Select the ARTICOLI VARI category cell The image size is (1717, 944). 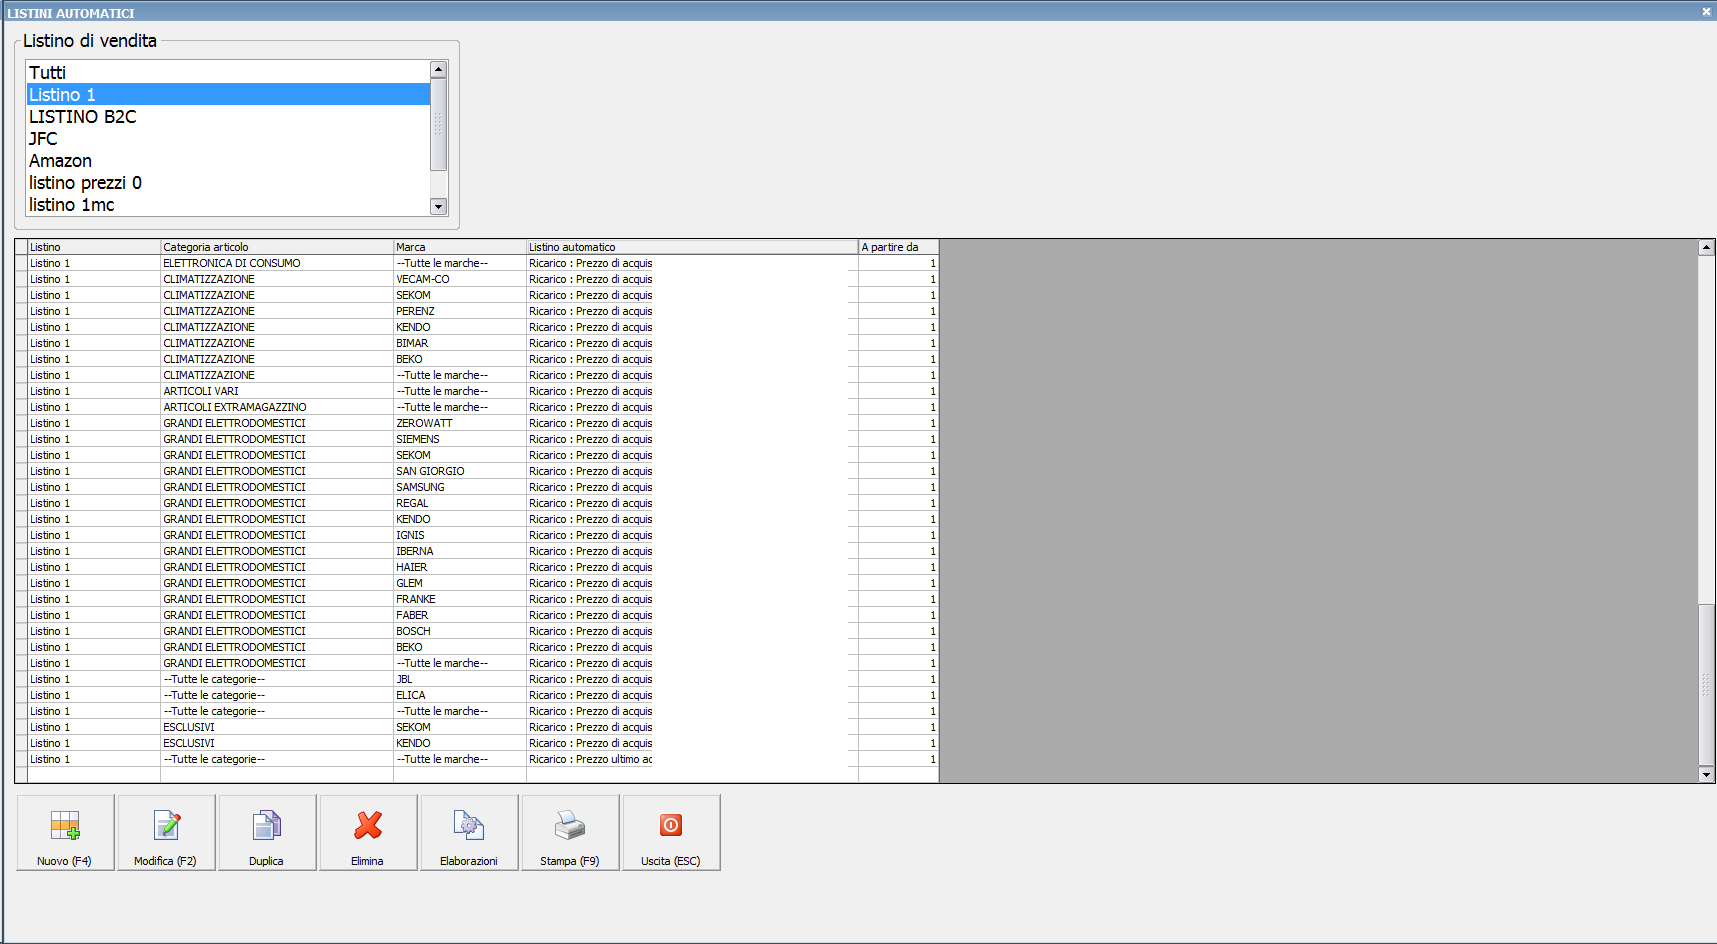pos(277,391)
